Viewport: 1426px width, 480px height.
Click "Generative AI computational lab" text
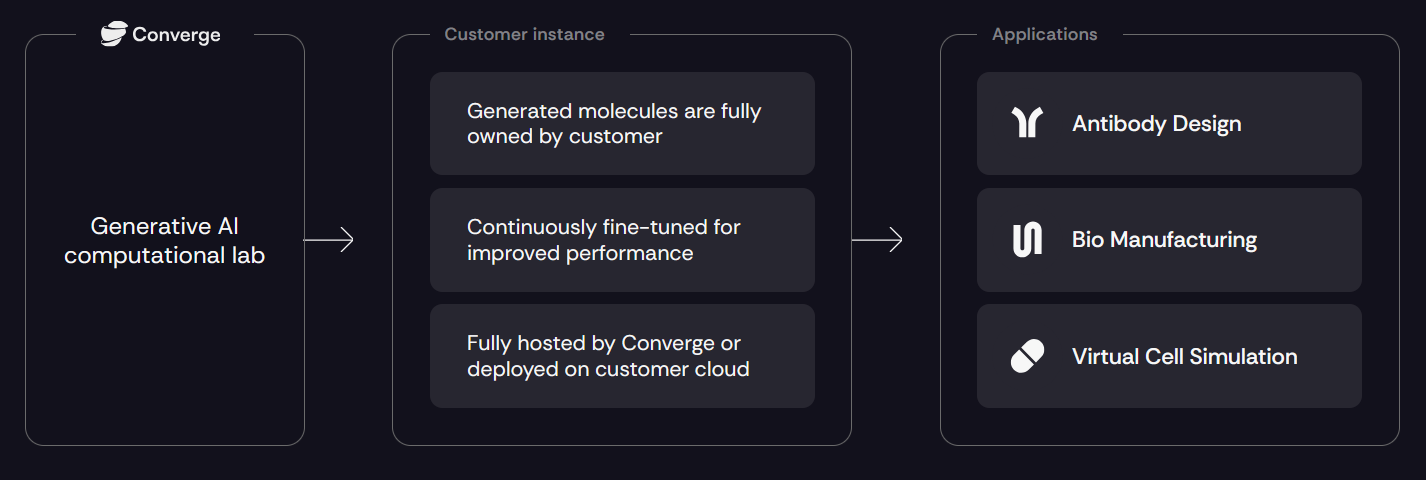pos(164,240)
